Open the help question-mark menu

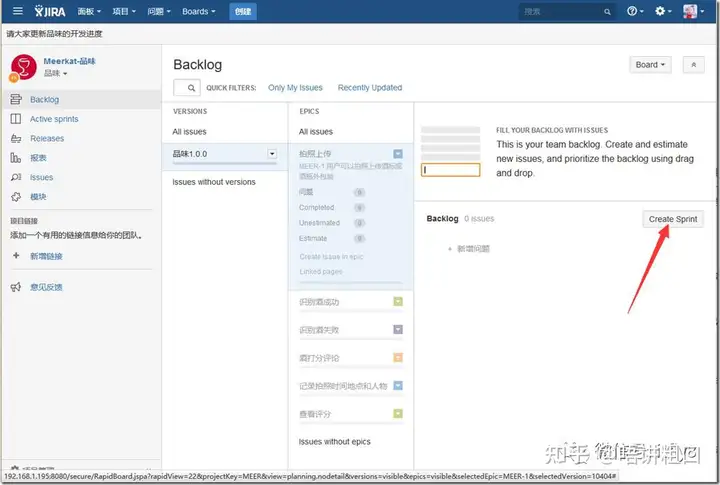[x=635, y=11]
